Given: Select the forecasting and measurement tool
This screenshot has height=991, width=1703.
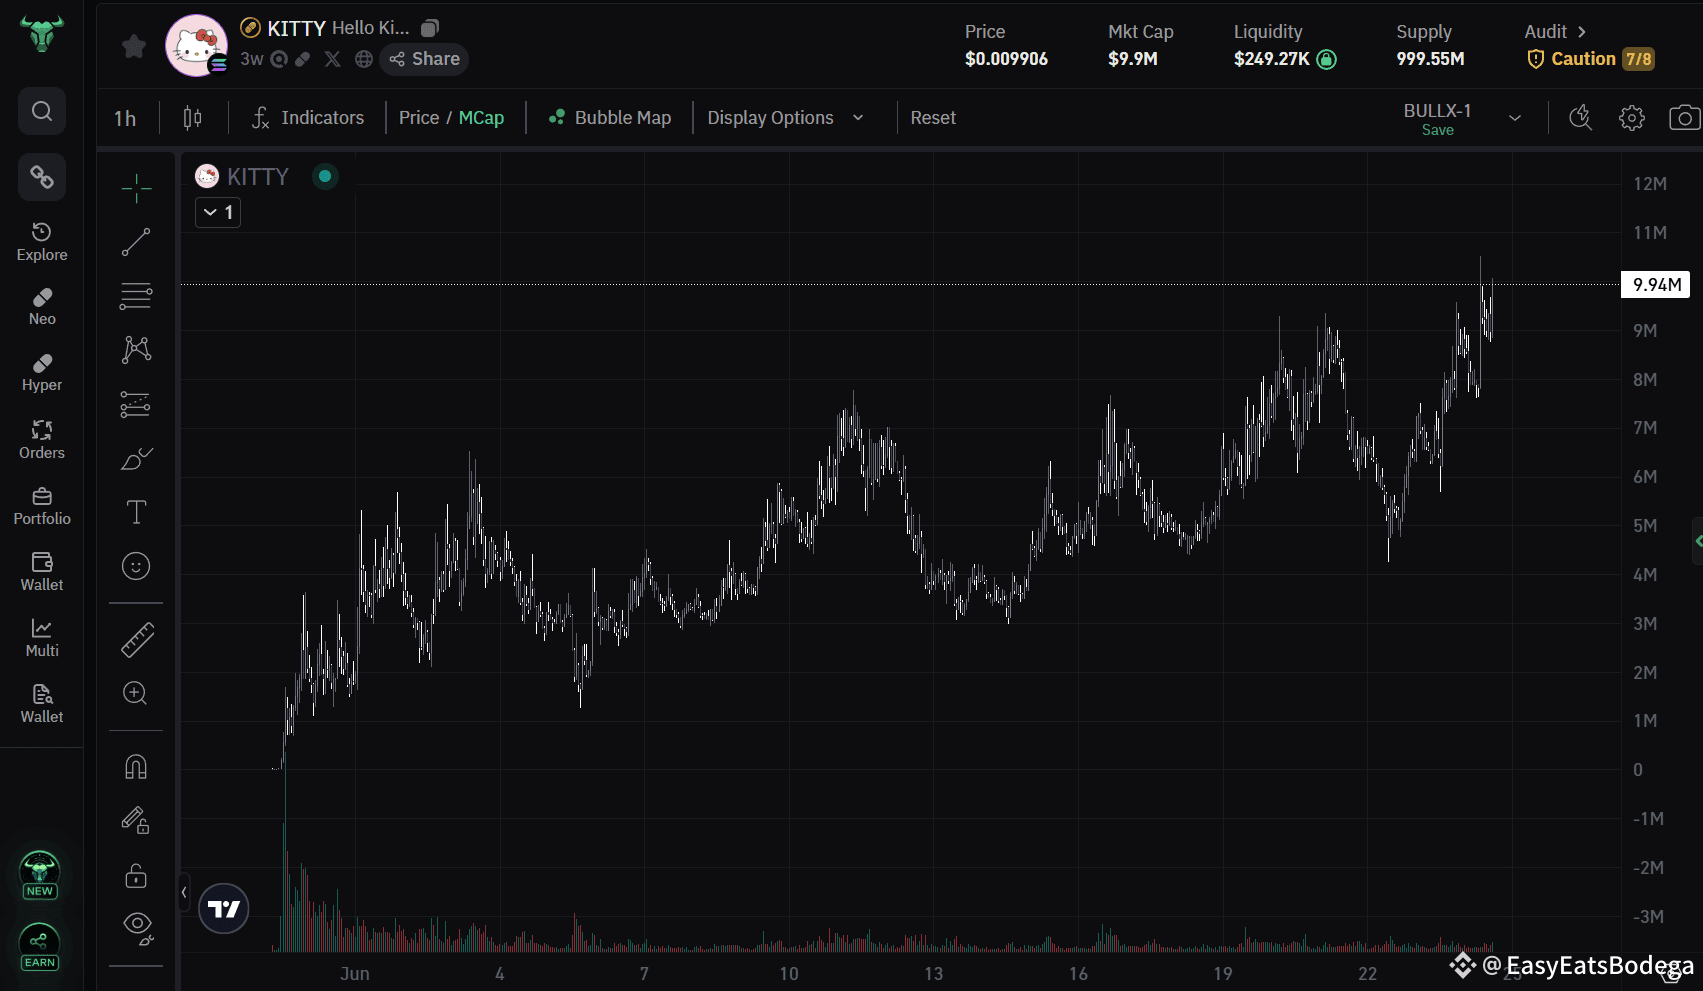Looking at the screenshot, I should click(x=136, y=404).
